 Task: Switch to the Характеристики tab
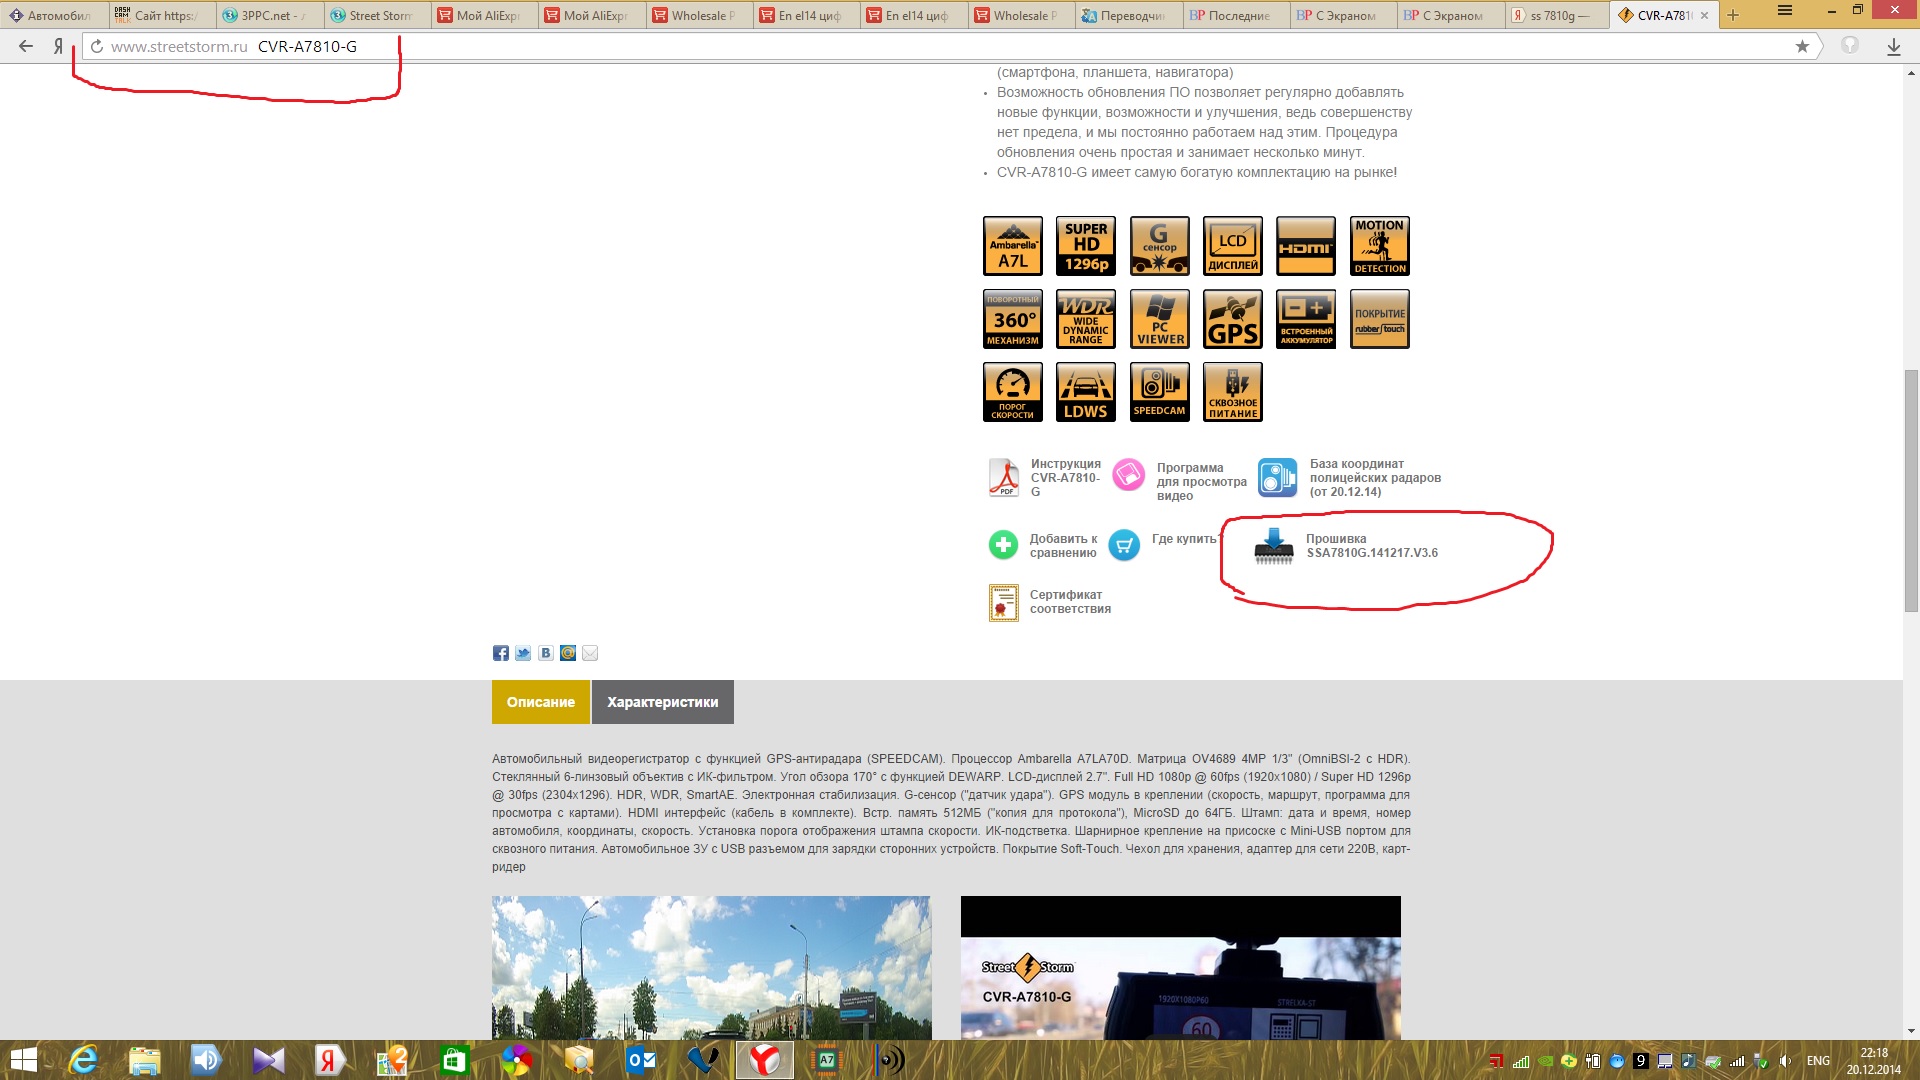pyautogui.click(x=663, y=702)
